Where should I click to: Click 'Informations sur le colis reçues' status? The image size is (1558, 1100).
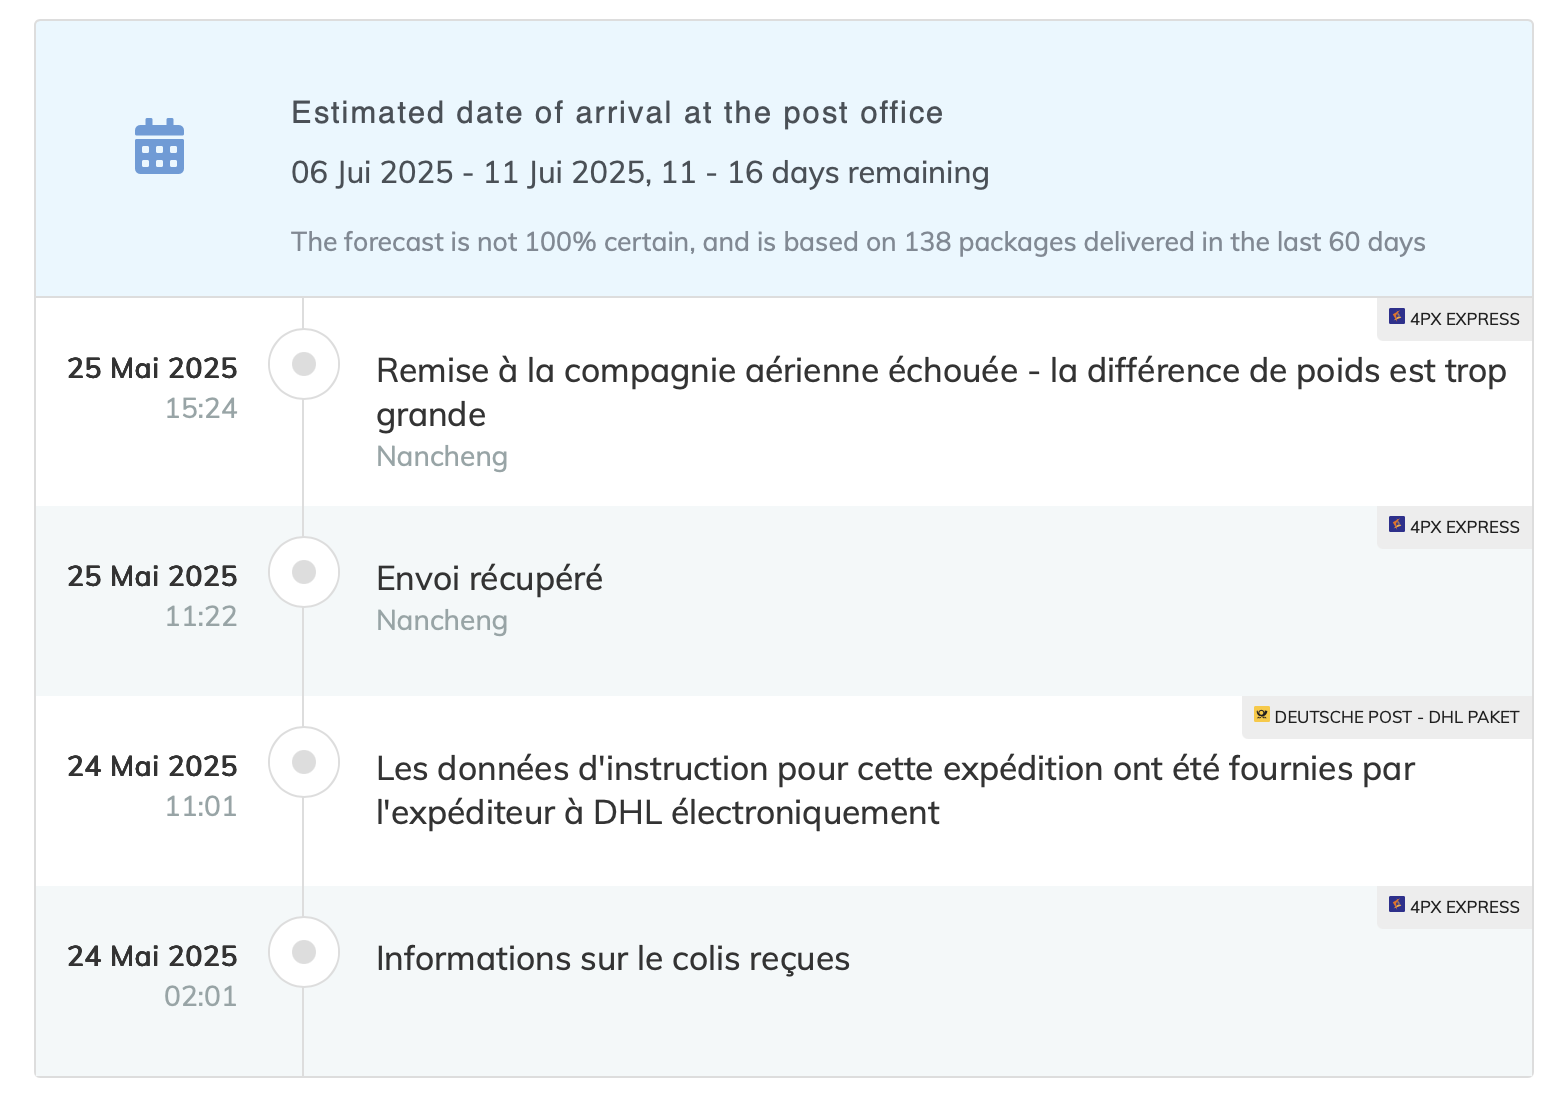[x=612, y=959]
